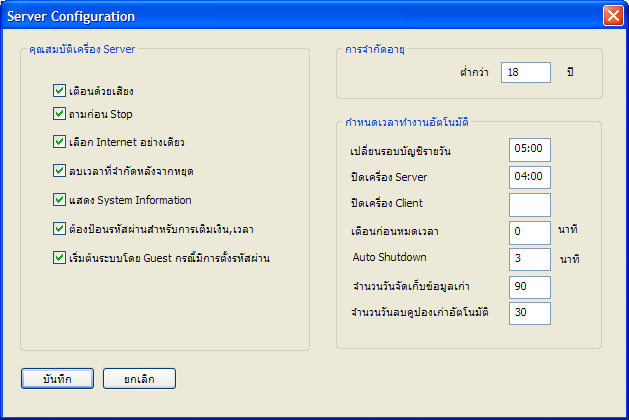
Task: Click the เตือนก่อนหมดเวลา minutes field
Action: pyautogui.click(x=530, y=232)
